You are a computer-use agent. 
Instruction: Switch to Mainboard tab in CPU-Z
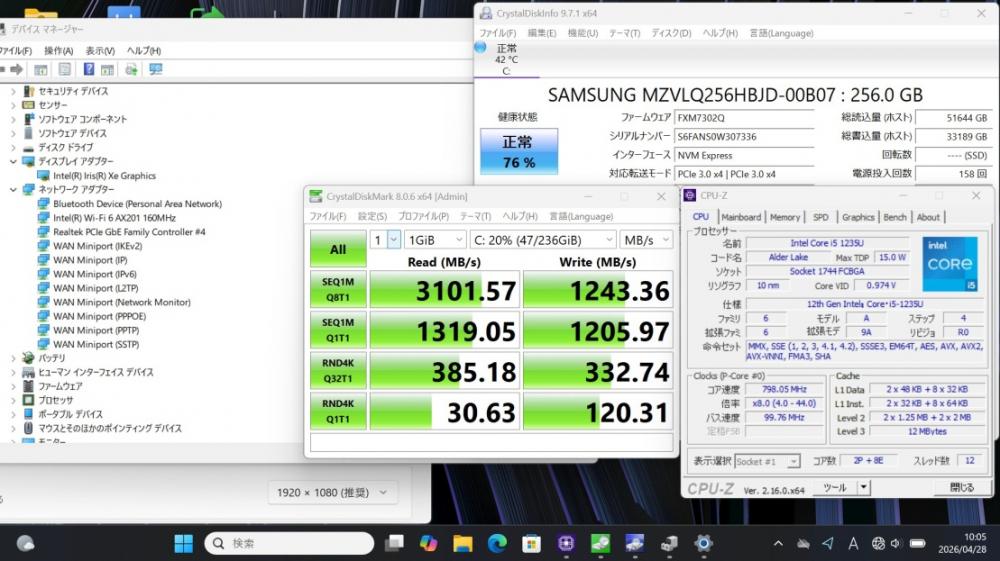(741, 217)
